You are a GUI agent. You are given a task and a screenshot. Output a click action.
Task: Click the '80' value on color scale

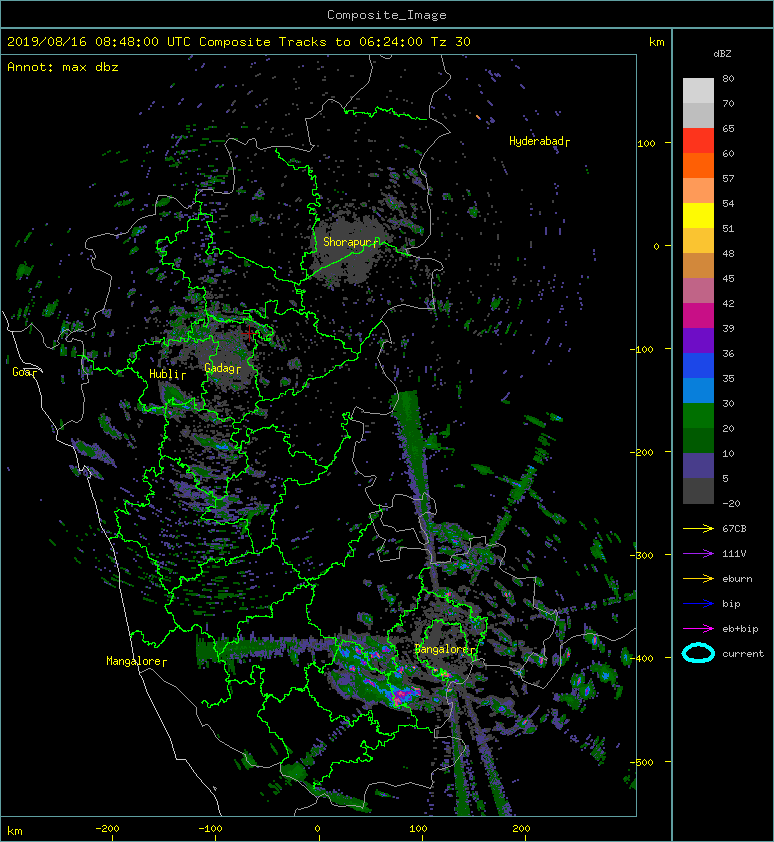728,78
